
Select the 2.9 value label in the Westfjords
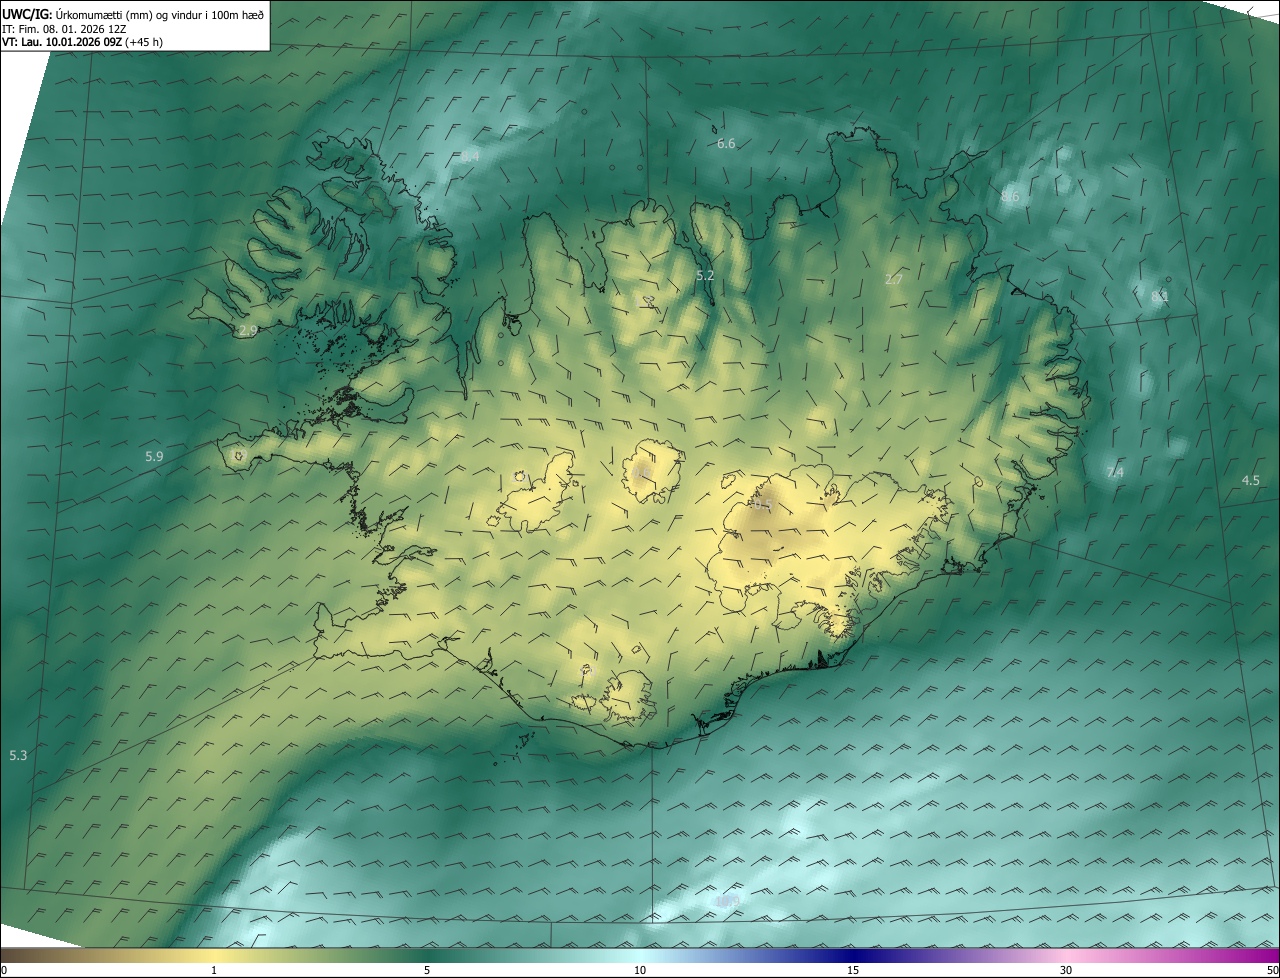point(248,330)
